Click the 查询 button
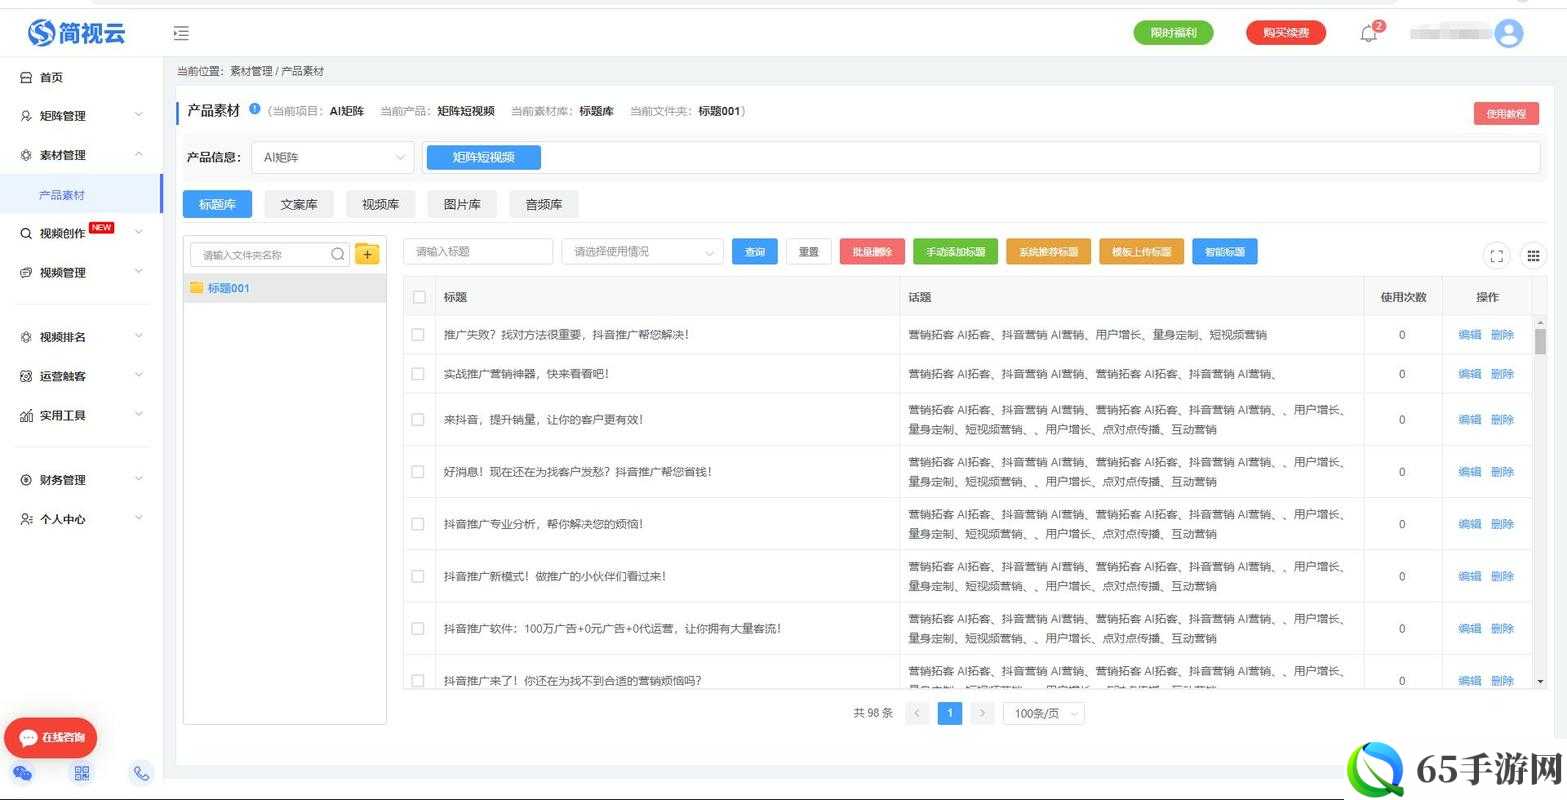This screenshot has width=1567, height=800. click(x=755, y=252)
